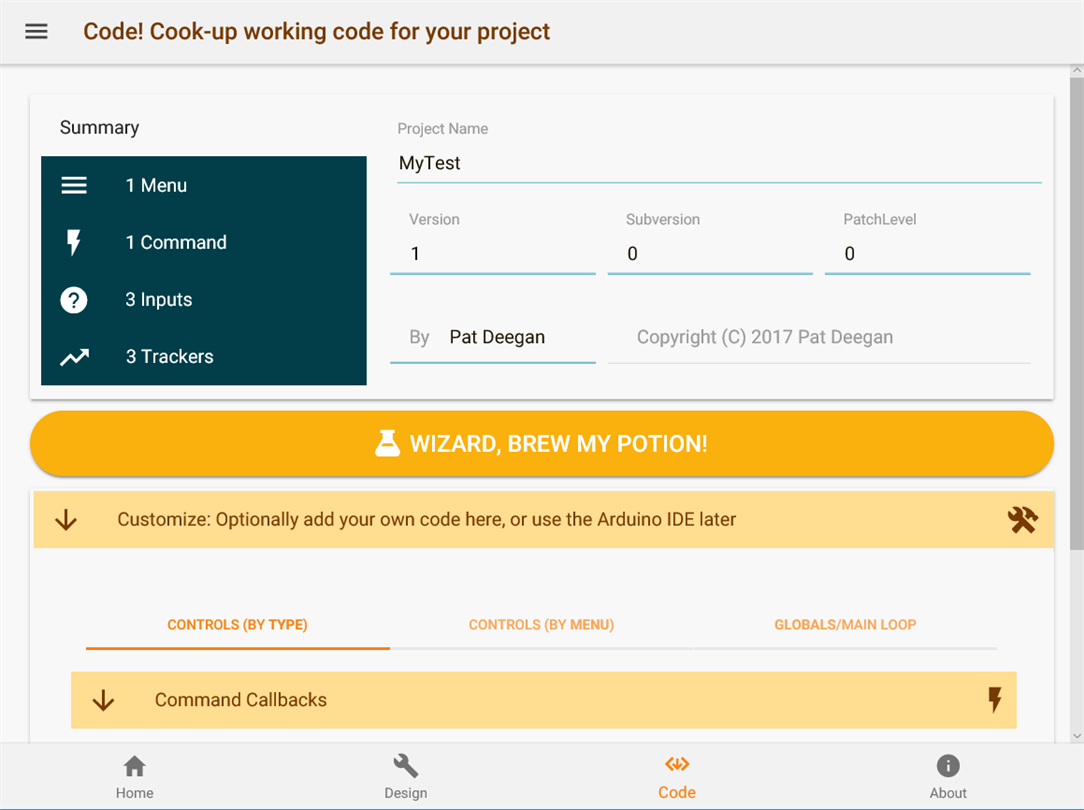This screenshot has width=1084, height=810.
Task: Select the Controls (By Type) tab
Action: pos(237,625)
